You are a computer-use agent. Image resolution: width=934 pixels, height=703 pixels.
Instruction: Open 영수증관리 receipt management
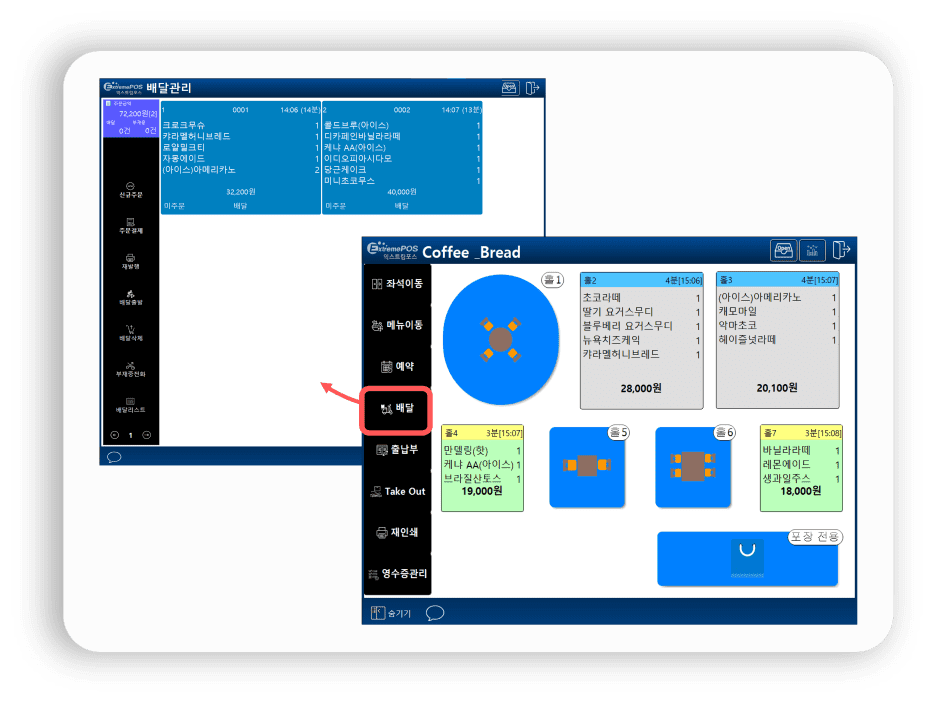click(x=396, y=574)
